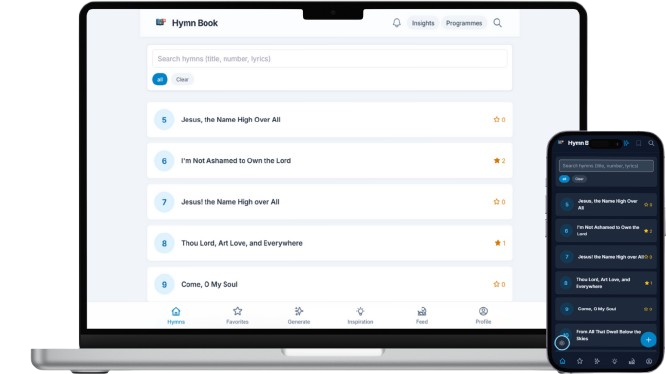Open Insights in the laptop header
This screenshot has height=374, width=666.
click(x=423, y=23)
